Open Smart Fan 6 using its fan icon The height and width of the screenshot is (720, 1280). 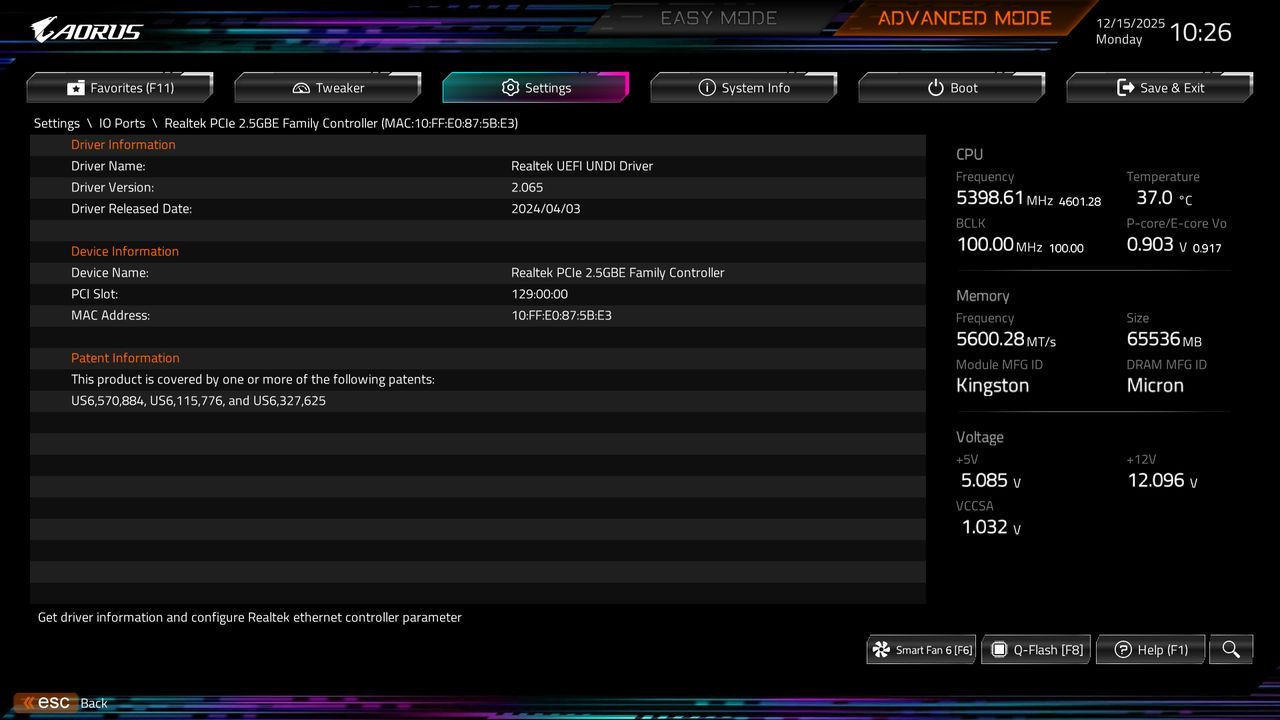click(x=882, y=649)
